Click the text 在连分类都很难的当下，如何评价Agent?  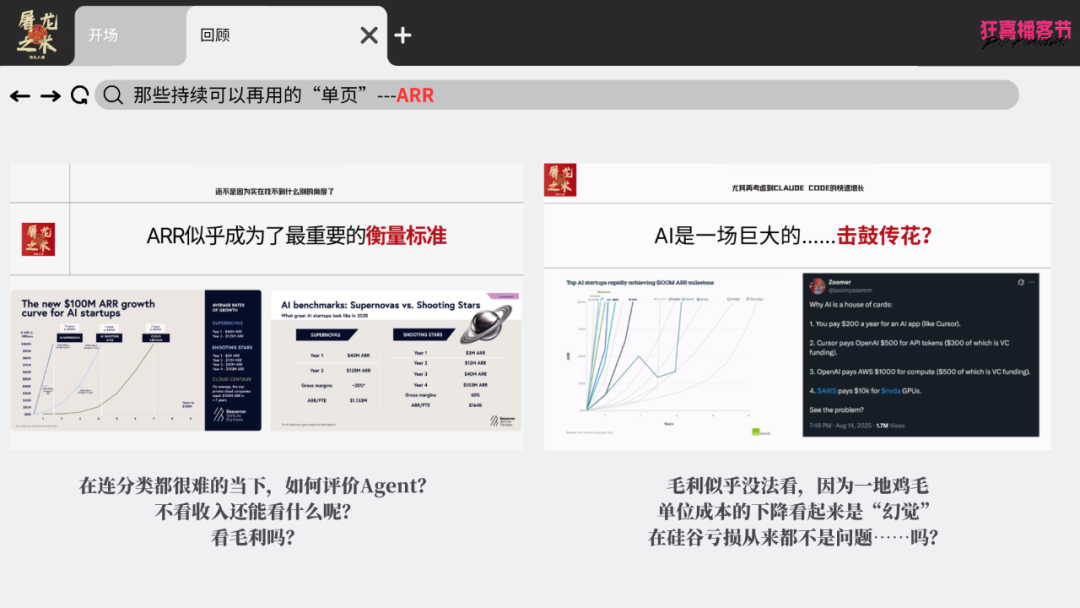tap(253, 485)
